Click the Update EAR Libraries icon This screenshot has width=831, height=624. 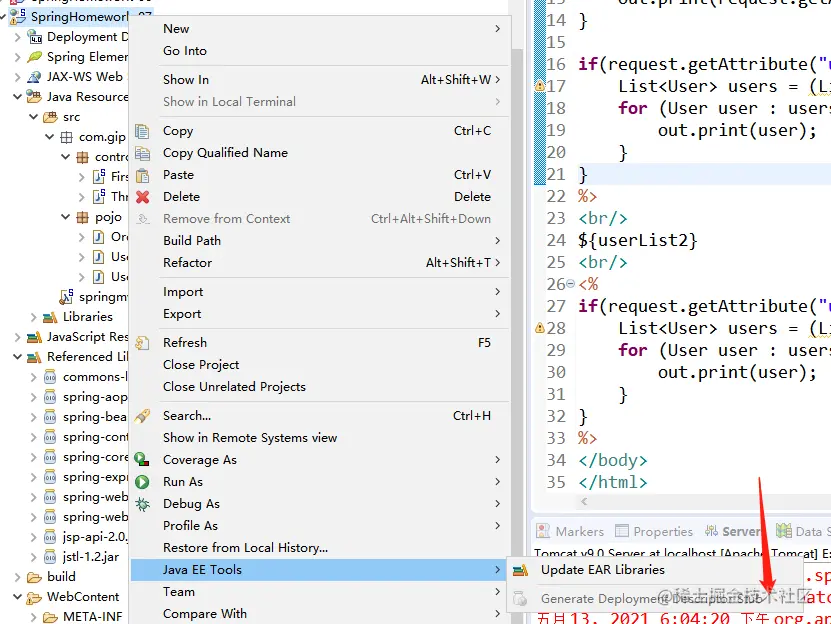(520, 570)
